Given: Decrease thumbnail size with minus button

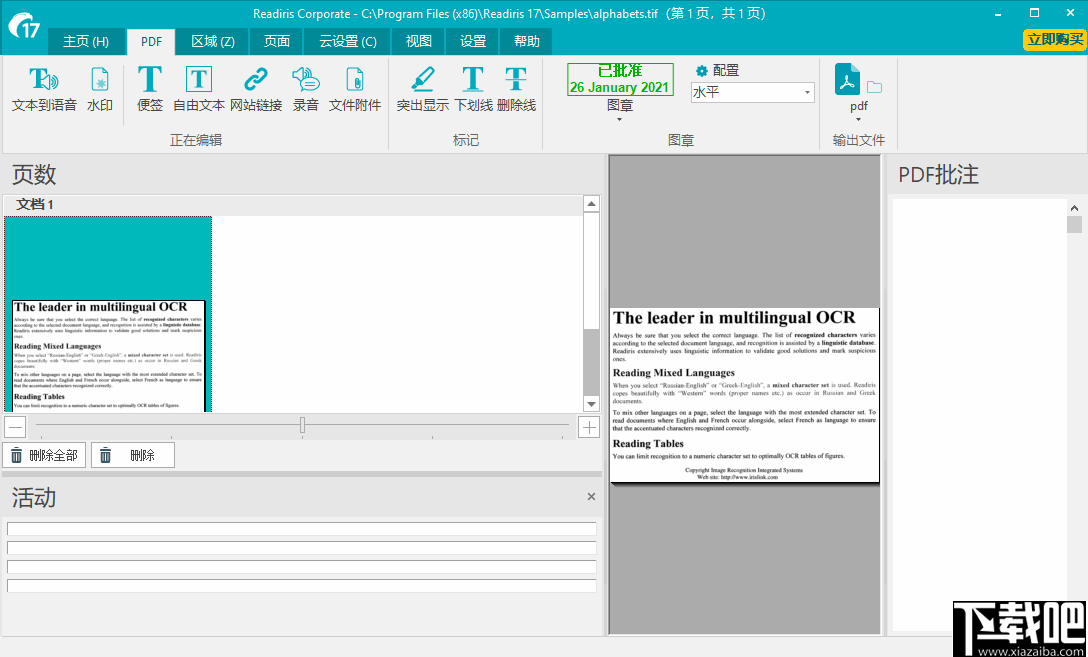Looking at the screenshot, I should click(x=15, y=427).
